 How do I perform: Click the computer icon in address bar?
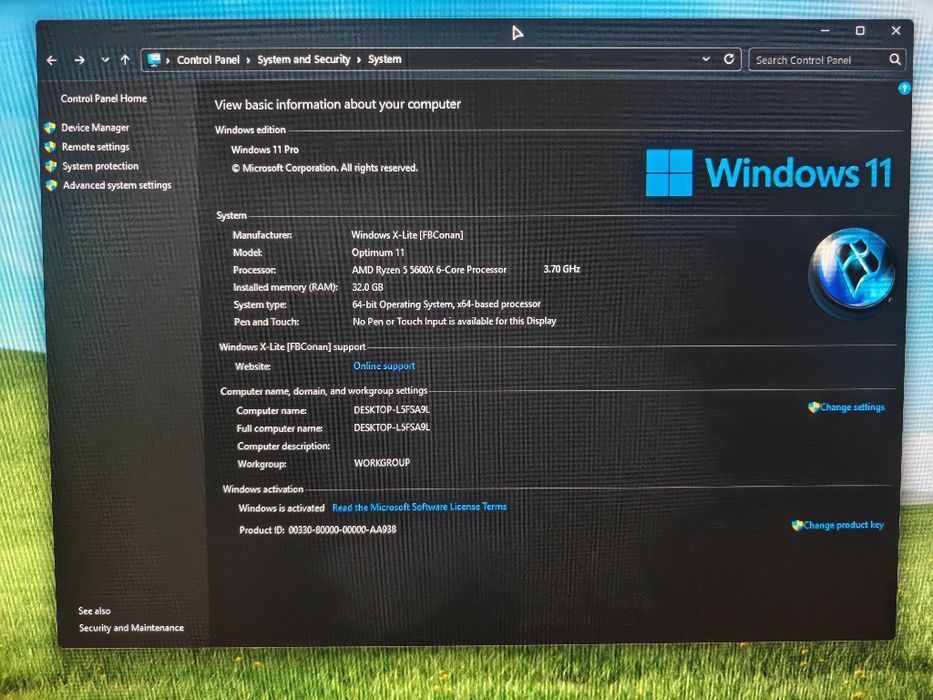[154, 60]
